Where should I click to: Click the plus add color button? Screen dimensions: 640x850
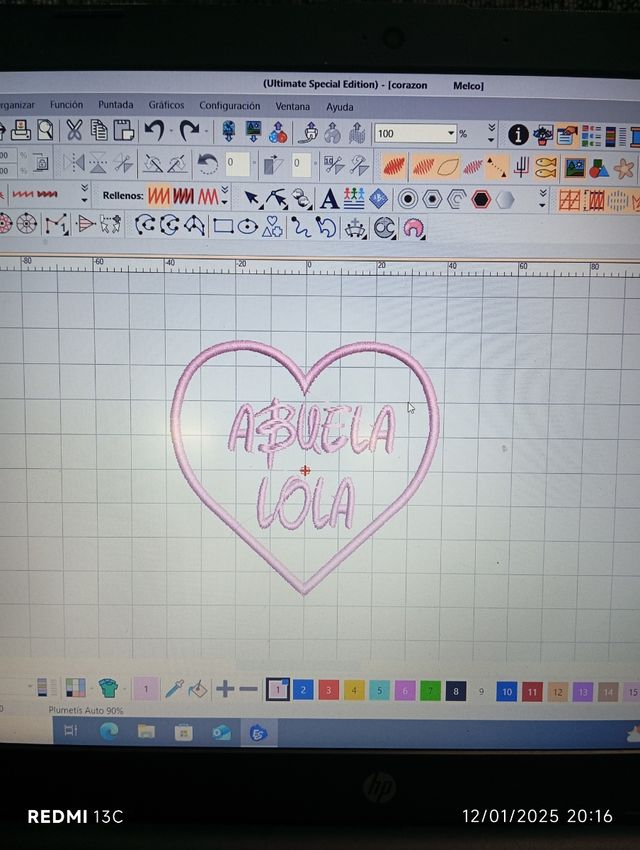[x=225, y=689]
